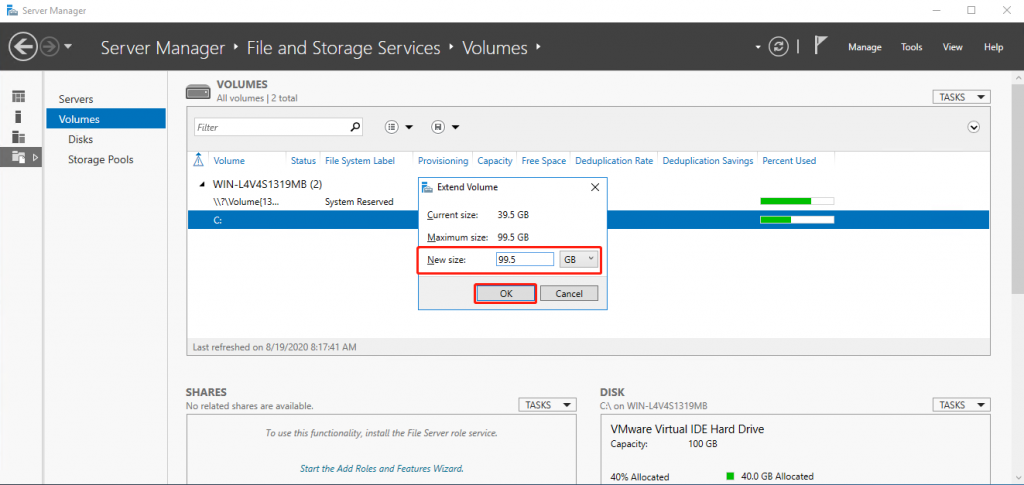Open the Help menu

pos(993,47)
